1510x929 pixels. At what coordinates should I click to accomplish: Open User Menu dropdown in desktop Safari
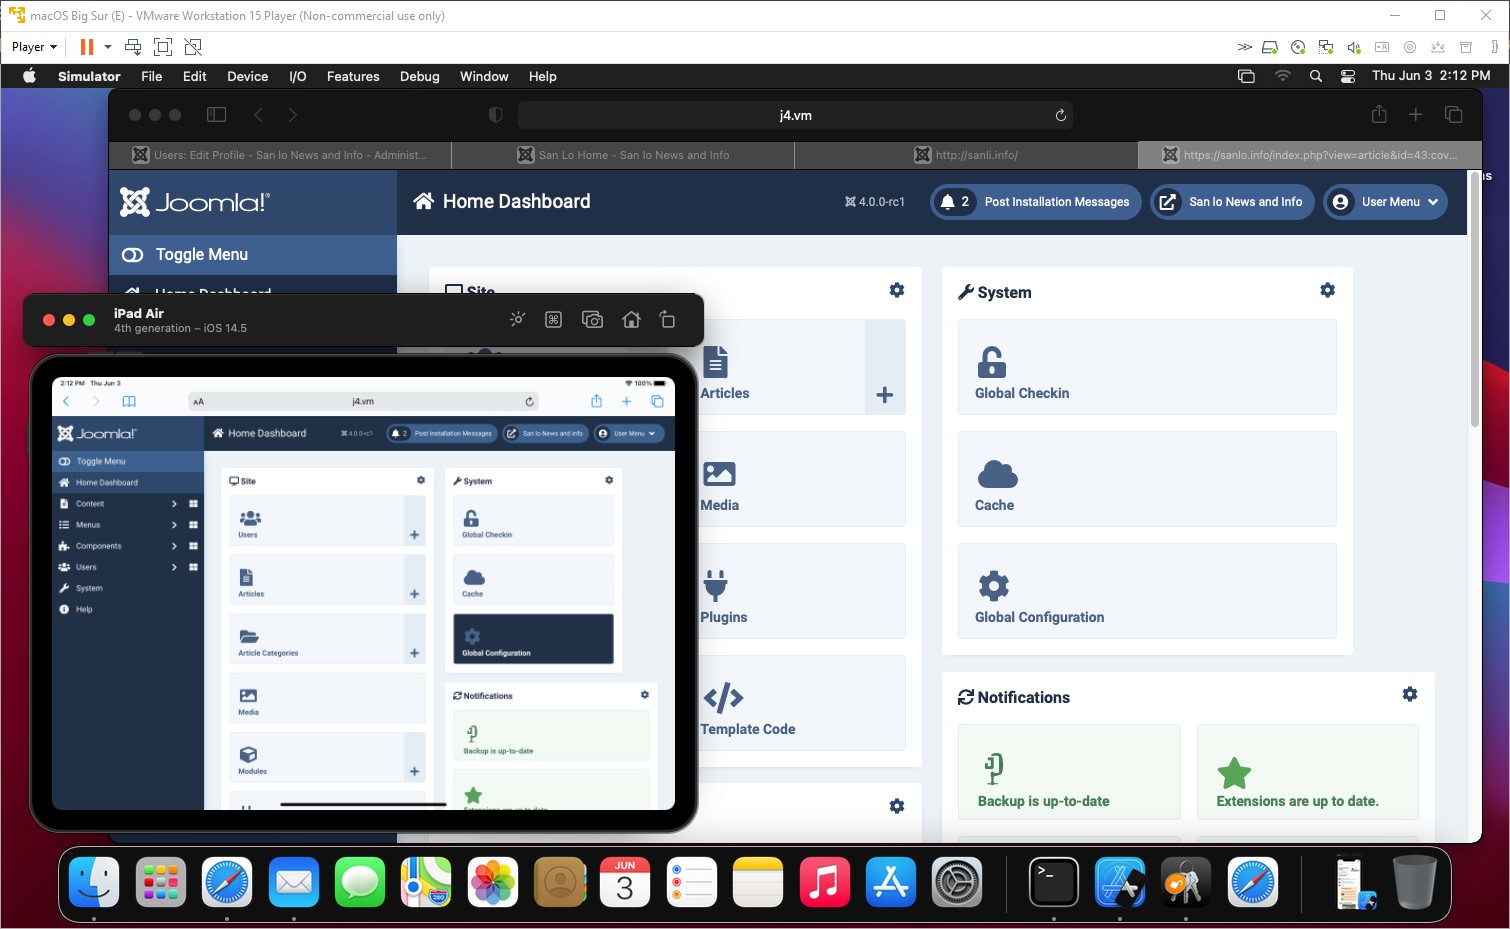point(1386,202)
